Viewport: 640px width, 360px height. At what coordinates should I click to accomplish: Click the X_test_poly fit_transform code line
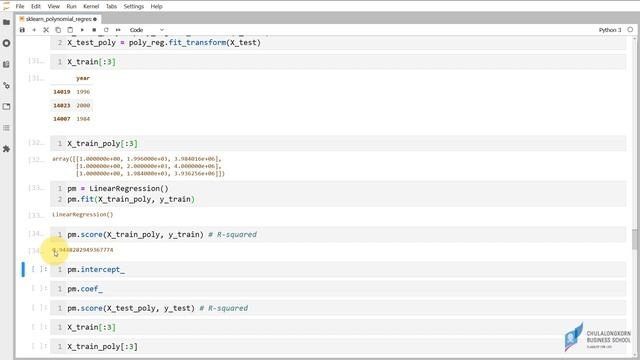[x=164, y=42]
